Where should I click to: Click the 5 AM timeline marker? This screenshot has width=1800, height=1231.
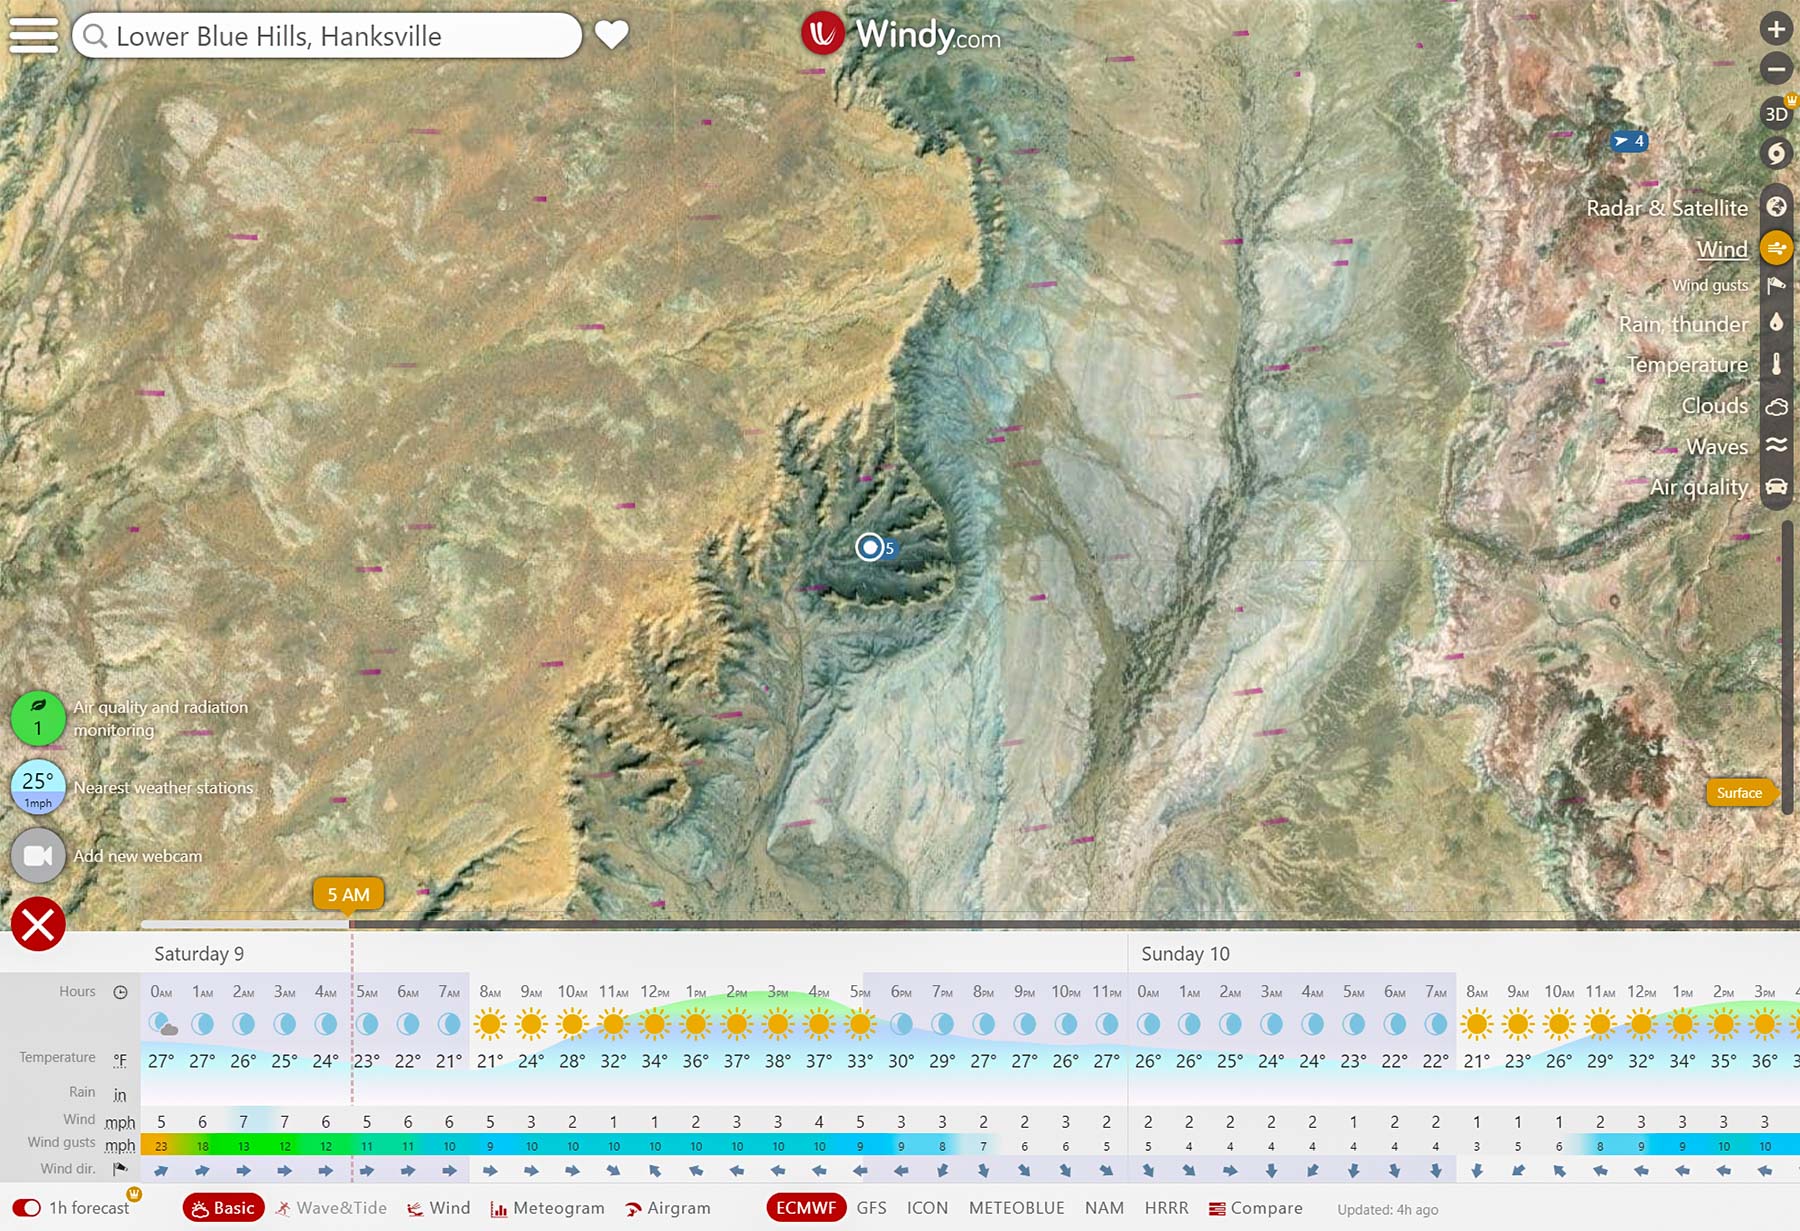point(348,894)
